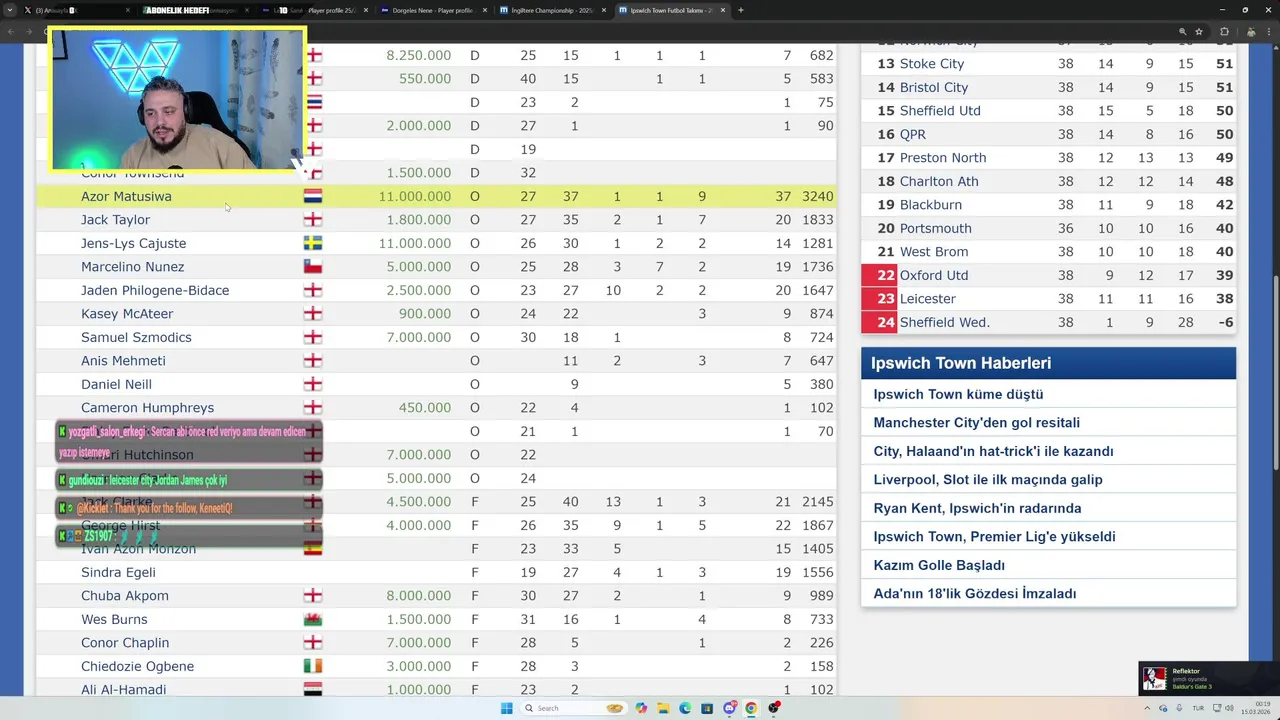This screenshot has width=1280, height=720.
Task: Click the Sweden flag beside Jens-Lys Cajuste
Action: [x=313, y=243]
